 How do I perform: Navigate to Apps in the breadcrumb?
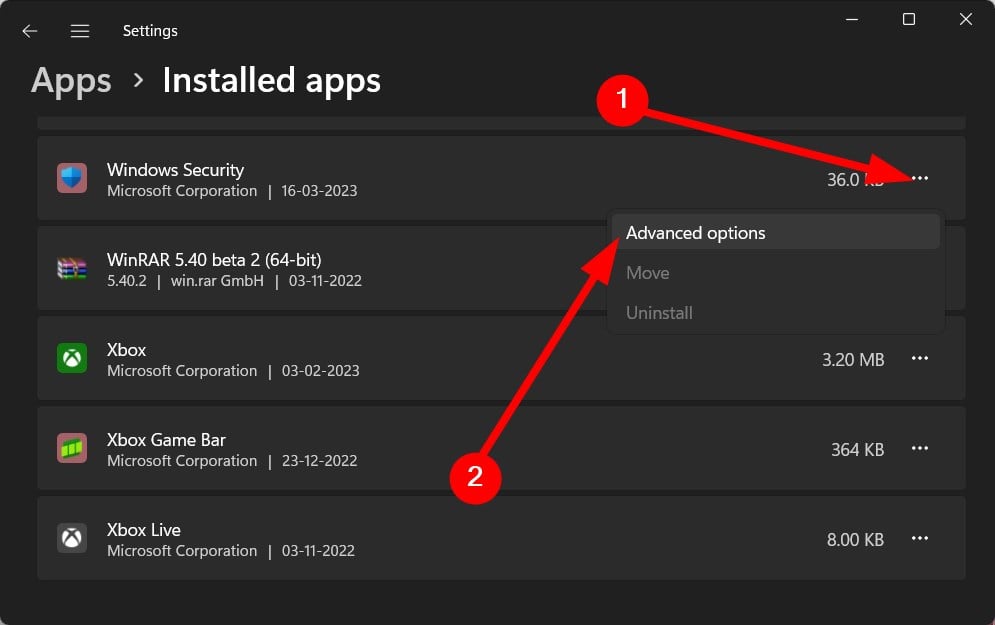71,81
